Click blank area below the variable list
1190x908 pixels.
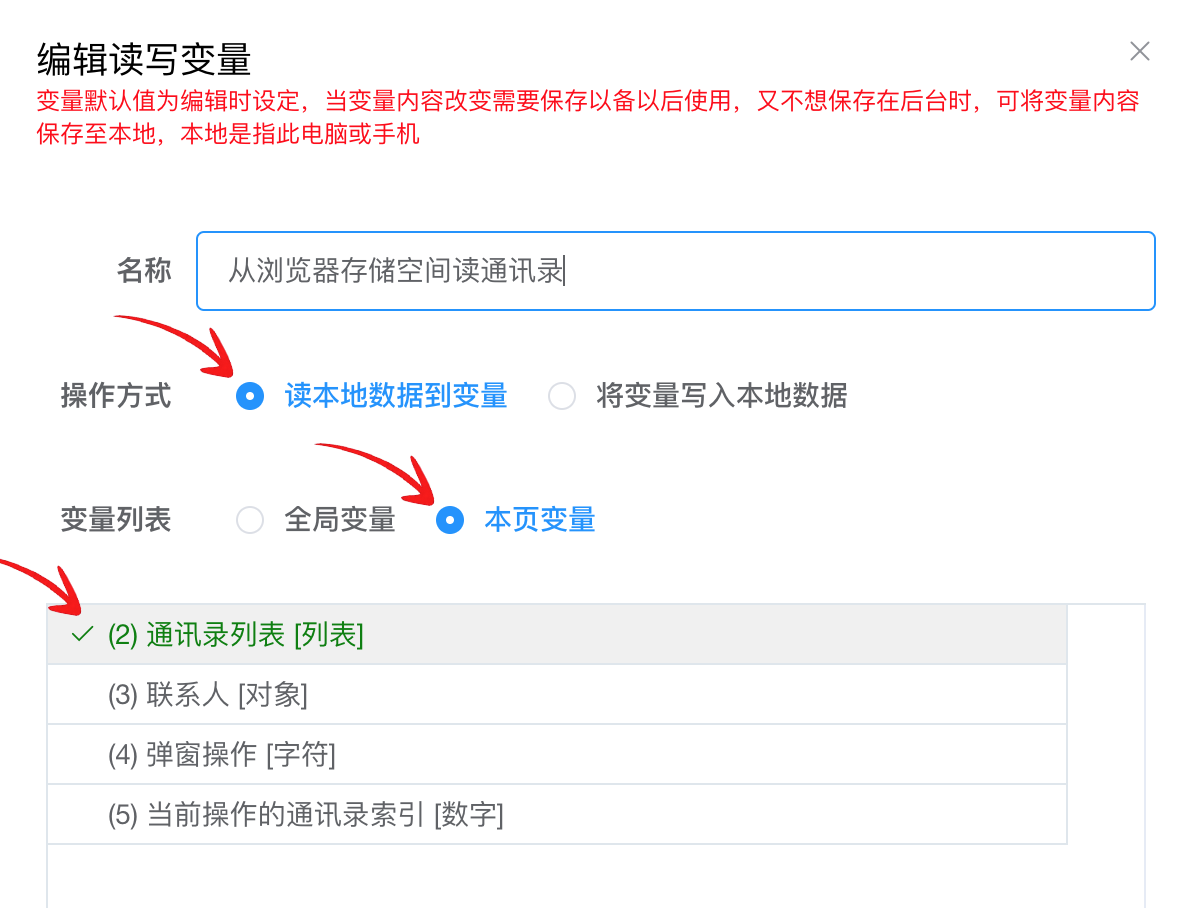pos(596,876)
